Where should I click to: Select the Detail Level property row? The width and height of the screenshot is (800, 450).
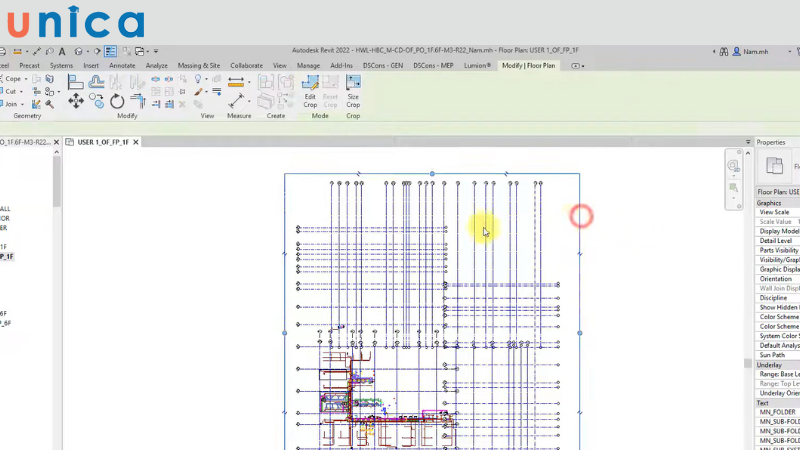(776, 240)
